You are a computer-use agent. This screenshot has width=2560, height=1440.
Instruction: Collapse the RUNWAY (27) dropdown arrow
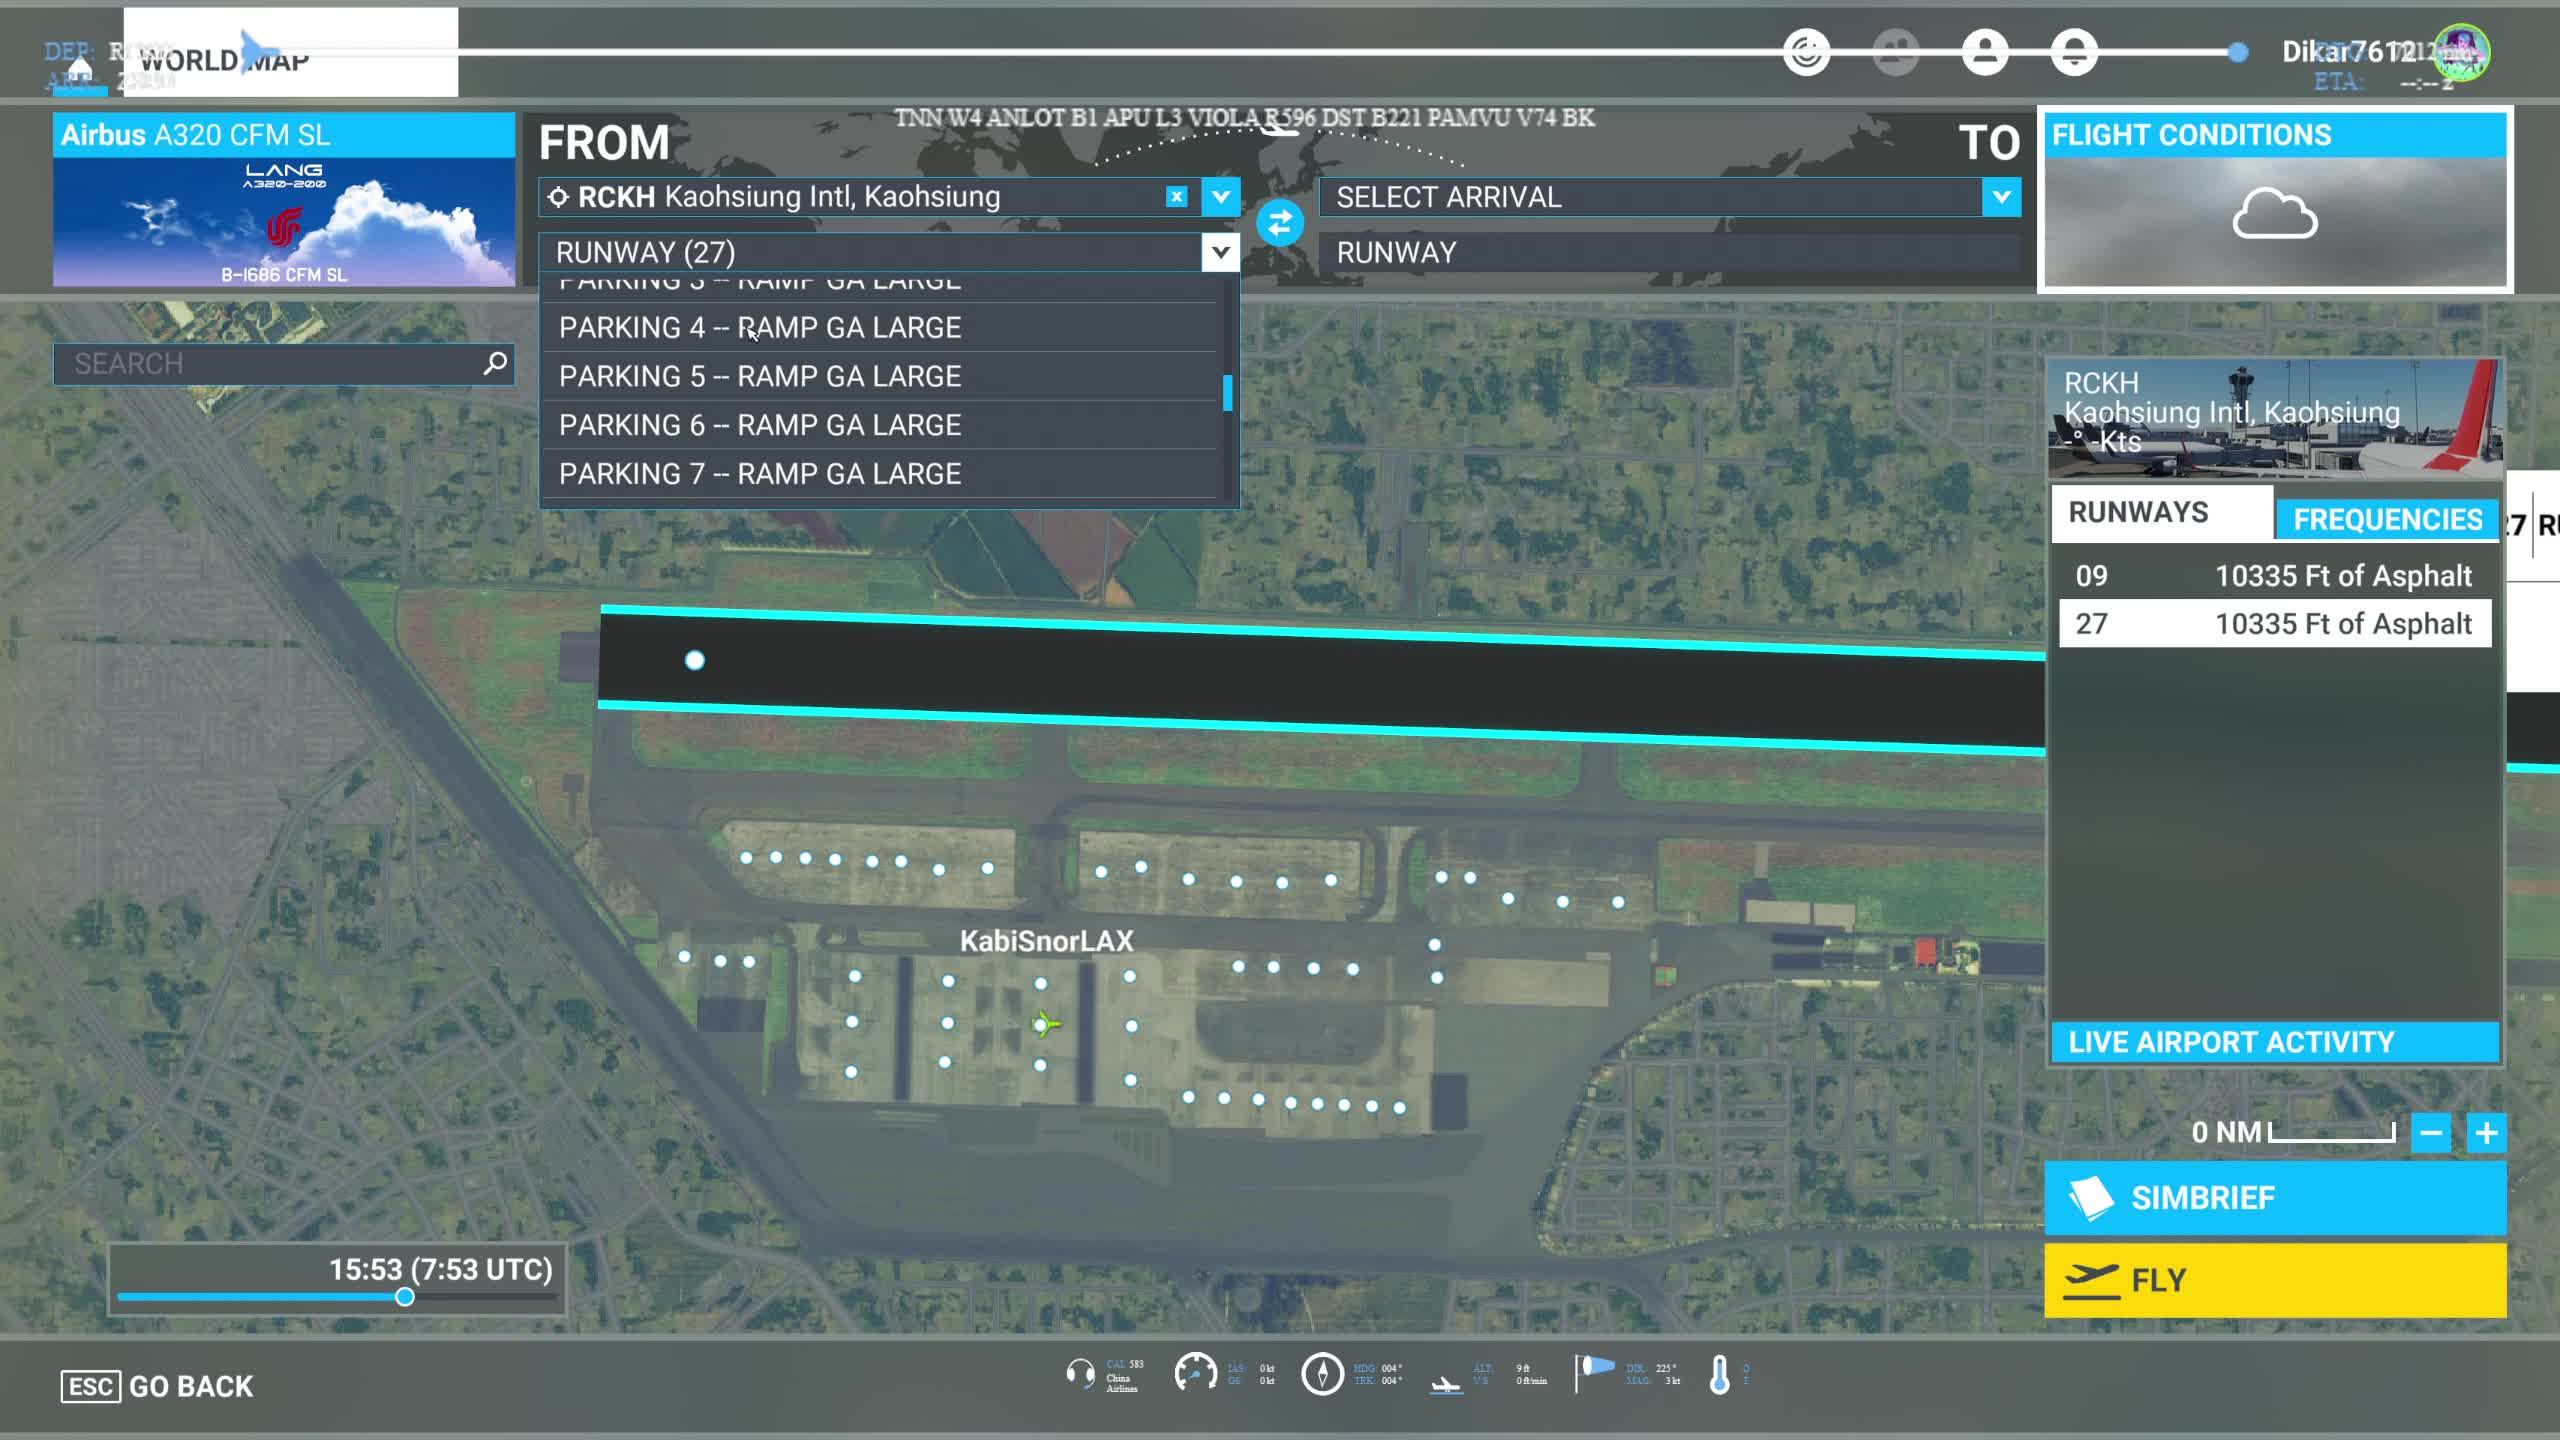click(1220, 253)
